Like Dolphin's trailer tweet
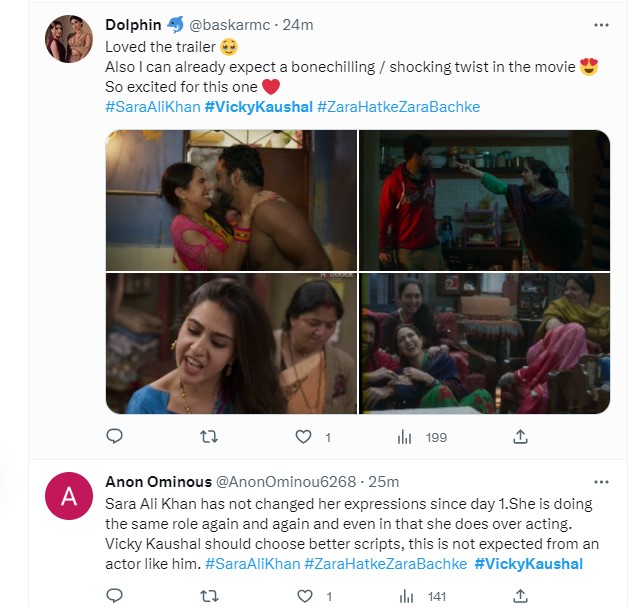 point(306,436)
